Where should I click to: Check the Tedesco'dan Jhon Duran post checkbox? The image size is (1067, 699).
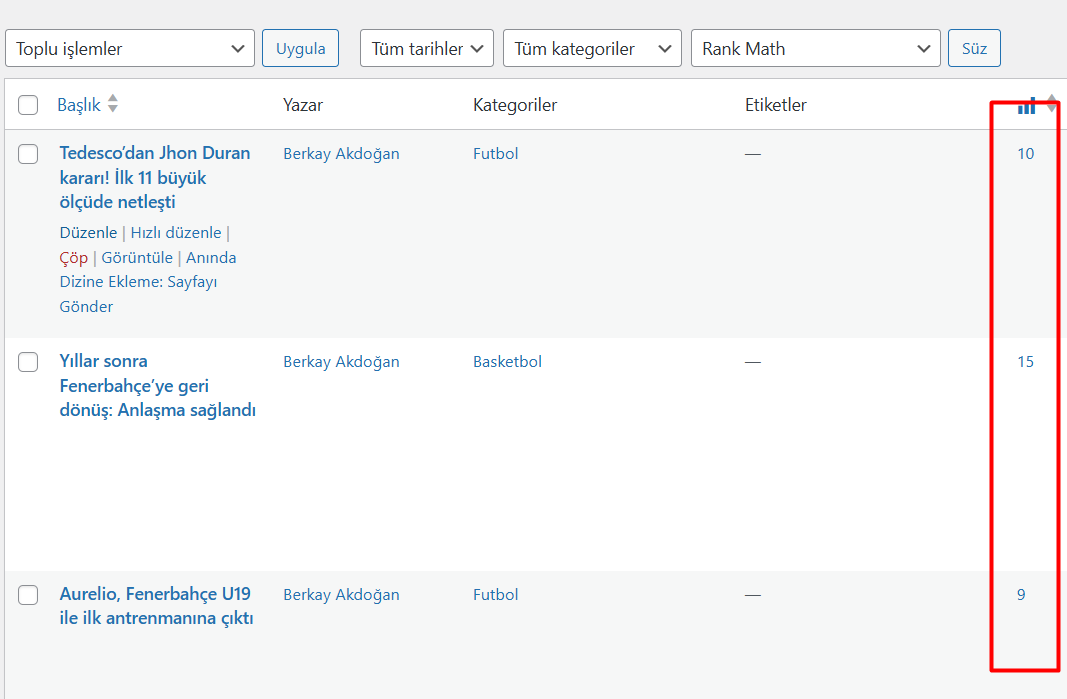click(28, 154)
